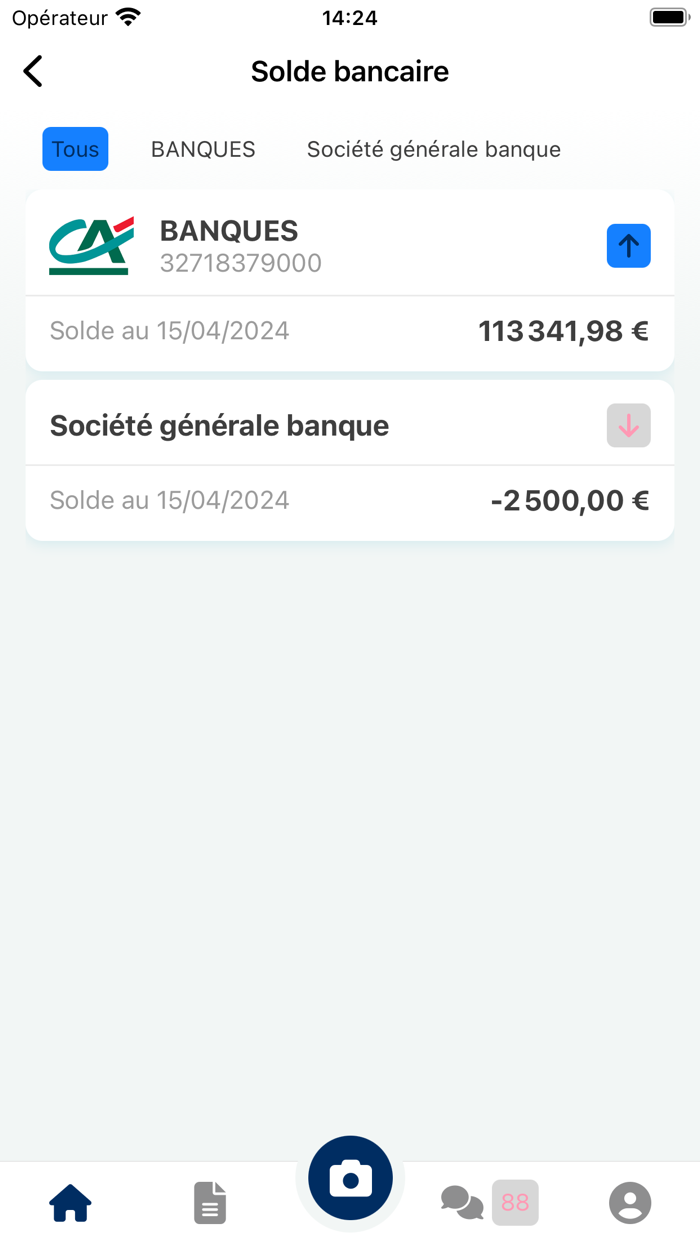Tap the Crédit Agricole bank logo

(x=90, y=243)
